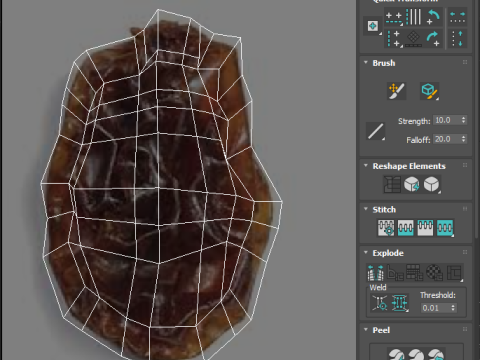The image size is (480, 360).
Task: Click the Break icon in Explode
Action: (375, 273)
